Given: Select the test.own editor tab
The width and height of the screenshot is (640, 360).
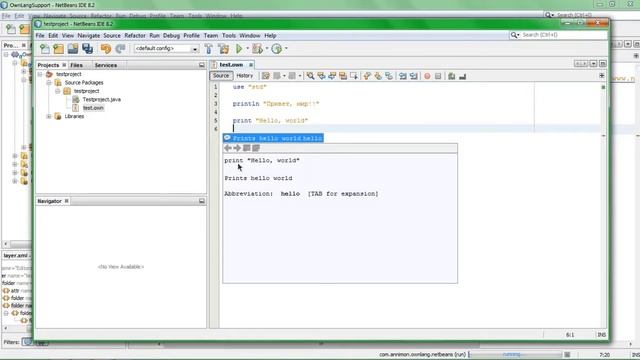Looking at the screenshot, I should [x=231, y=65].
